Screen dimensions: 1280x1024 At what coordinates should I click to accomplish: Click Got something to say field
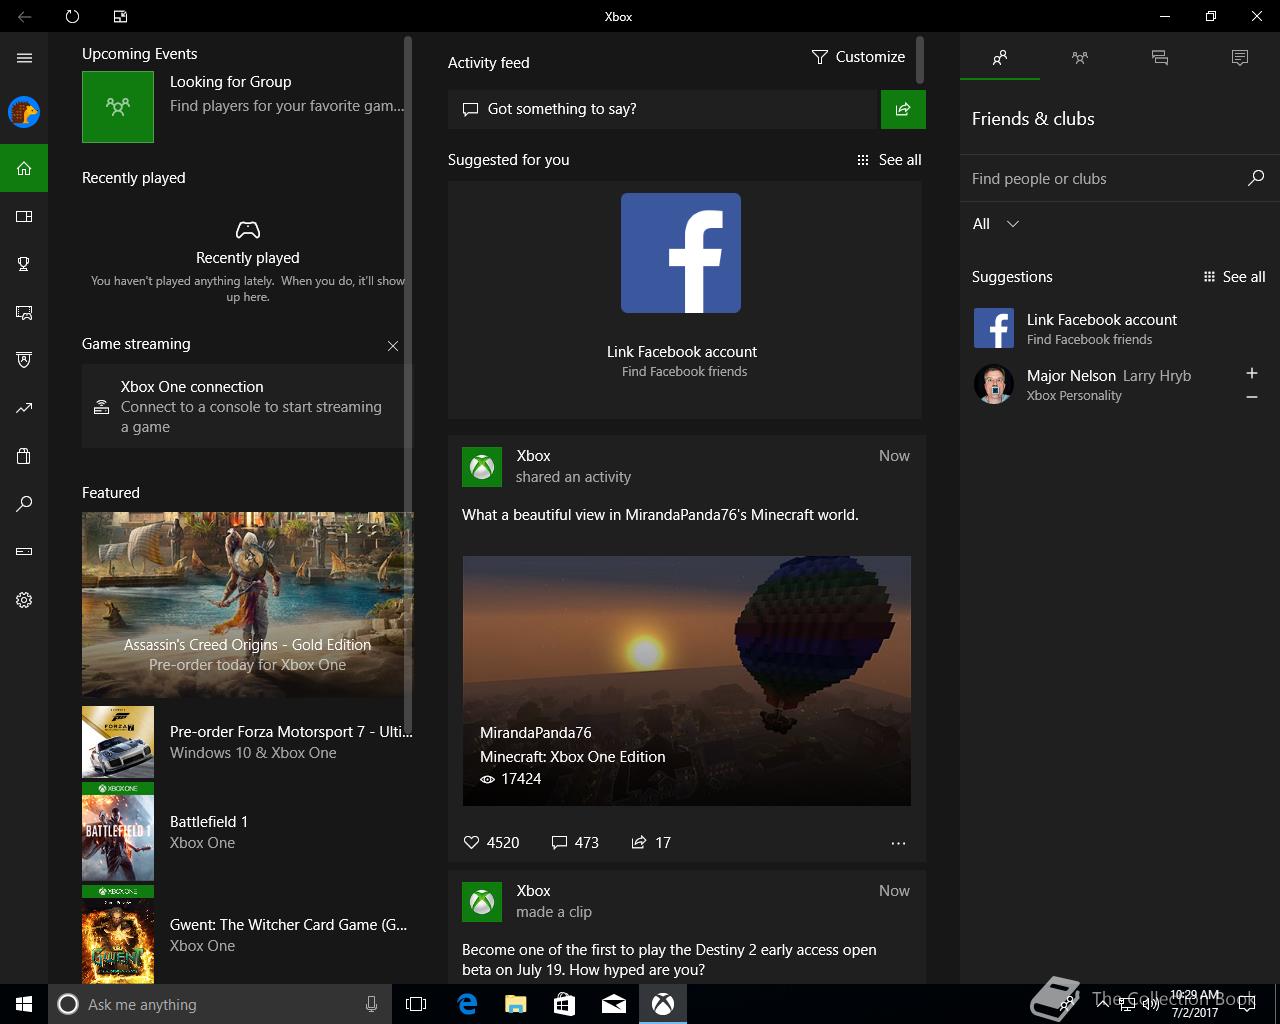(662, 109)
